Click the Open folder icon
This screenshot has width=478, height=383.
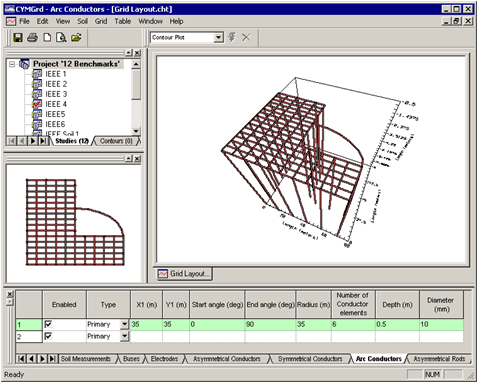[76, 37]
